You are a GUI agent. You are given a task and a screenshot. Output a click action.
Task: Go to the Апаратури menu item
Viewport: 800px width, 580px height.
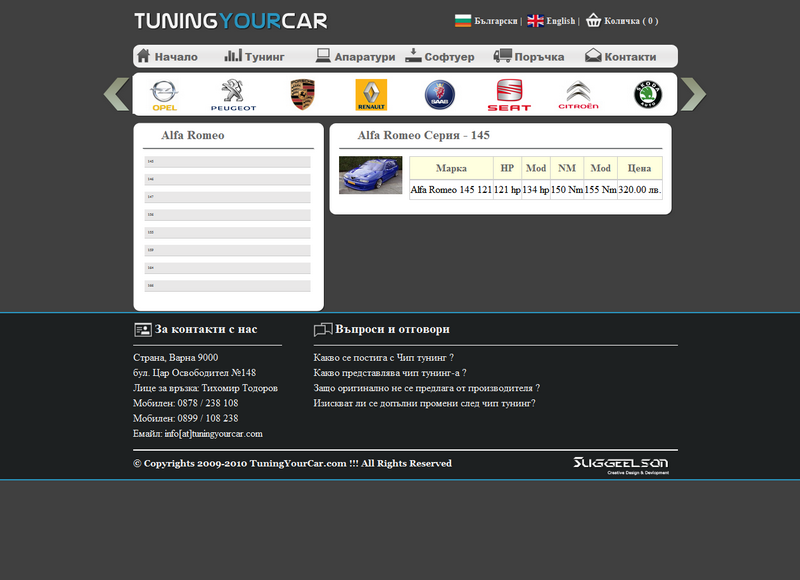[x=365, y=57]
